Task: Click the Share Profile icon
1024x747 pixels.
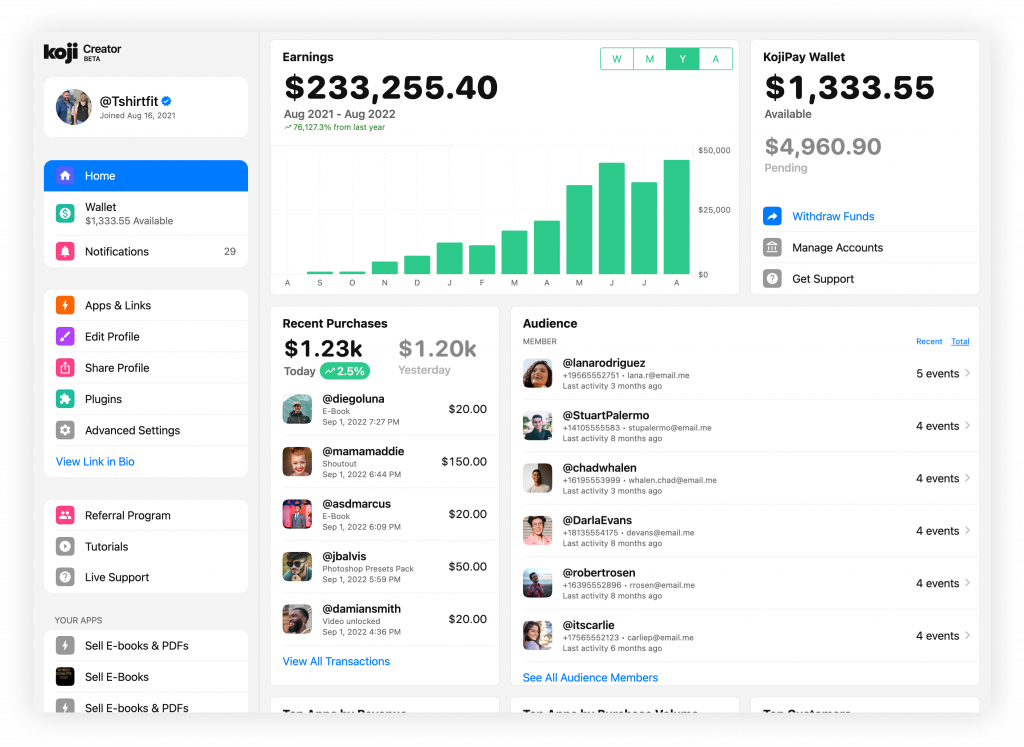Action: tap(65, 368)
